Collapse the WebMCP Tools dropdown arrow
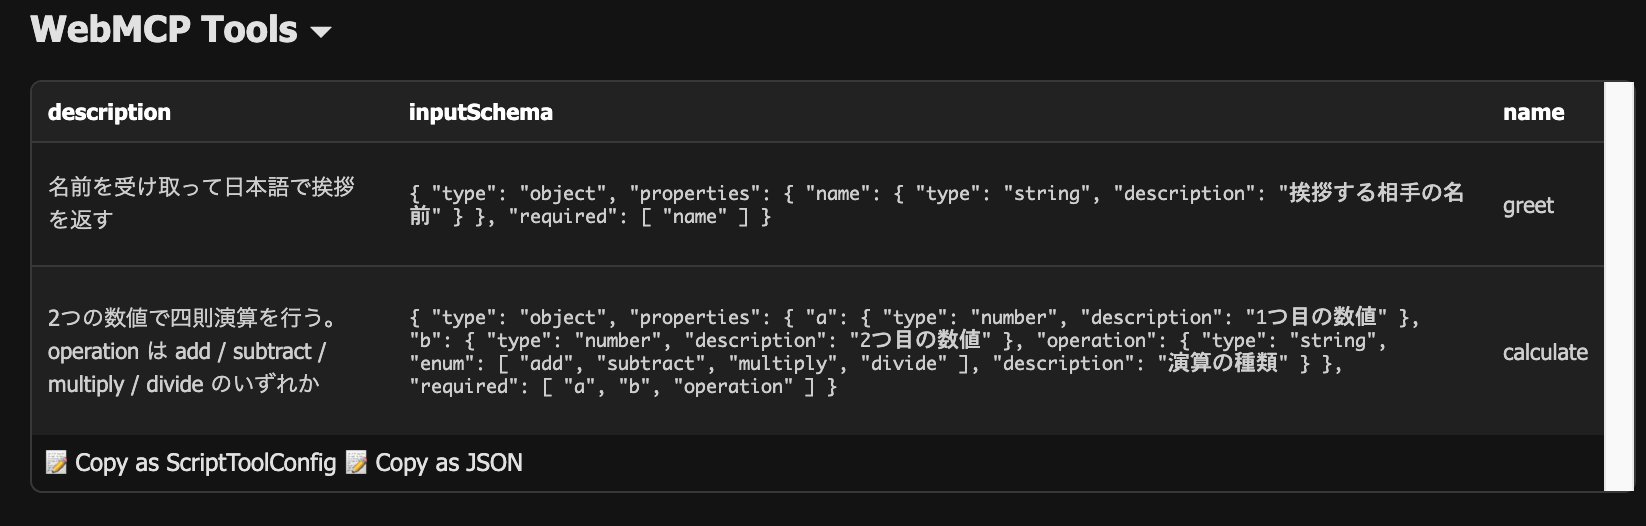 tap(321, 32)
